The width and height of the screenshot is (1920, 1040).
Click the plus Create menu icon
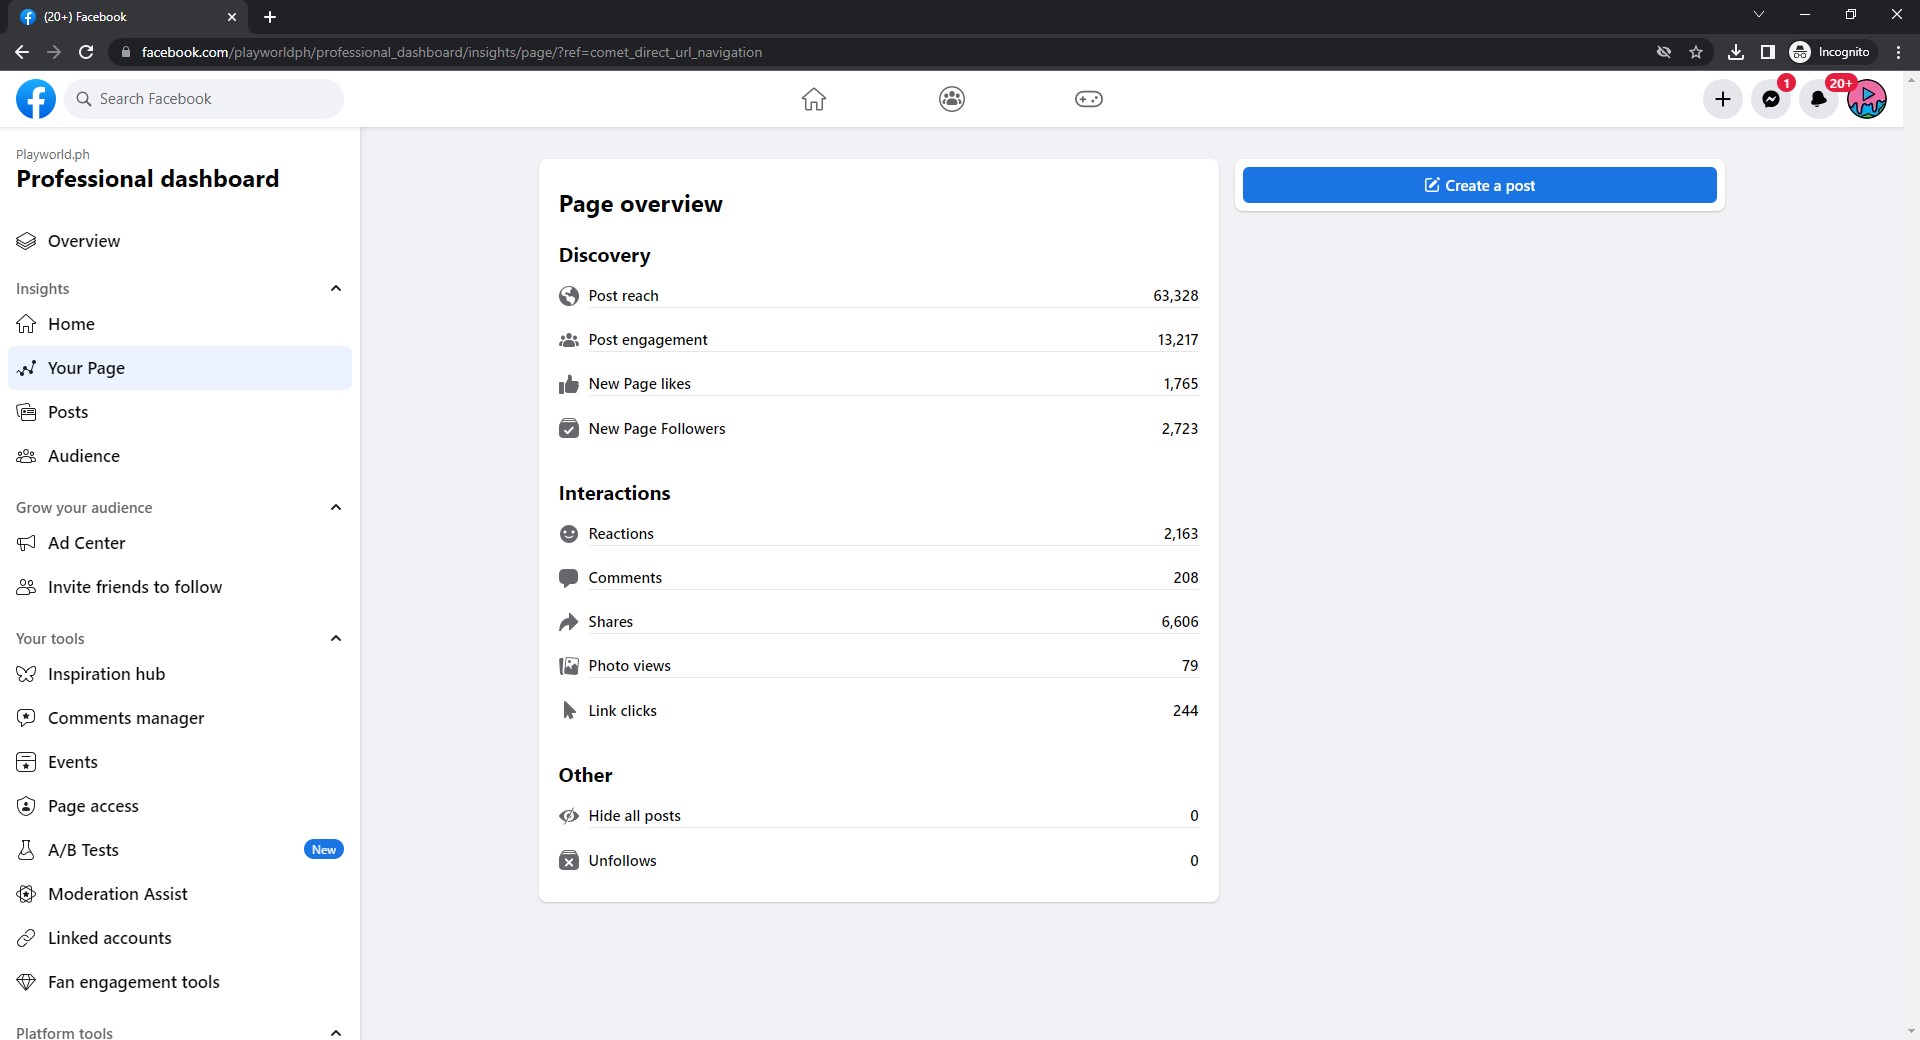(1722, 99)
